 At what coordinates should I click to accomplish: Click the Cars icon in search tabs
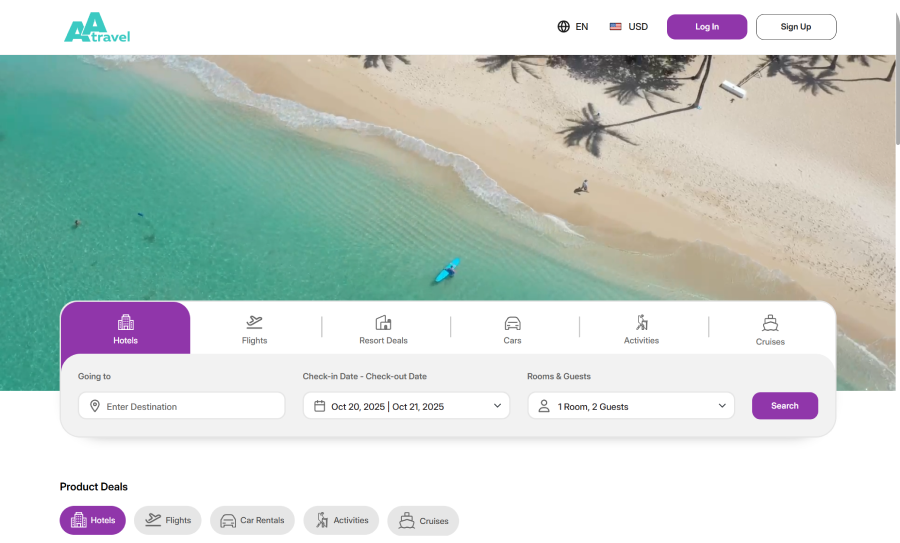(x=513, y=323)
